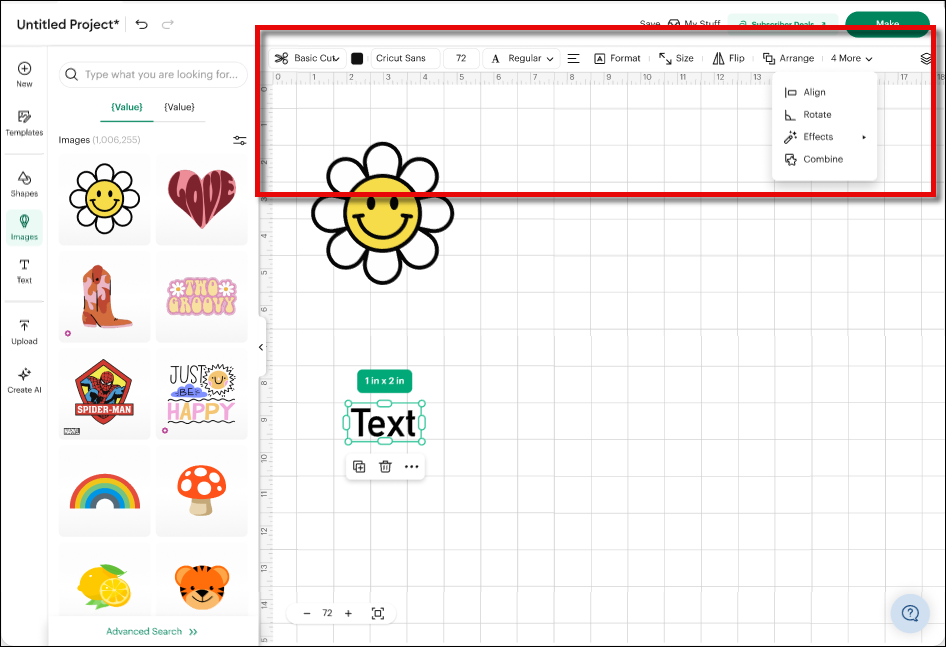Select Combine in the open menu
Image resolution: width=946 pixels, height=647 pixels.
(x=821, y=158)
